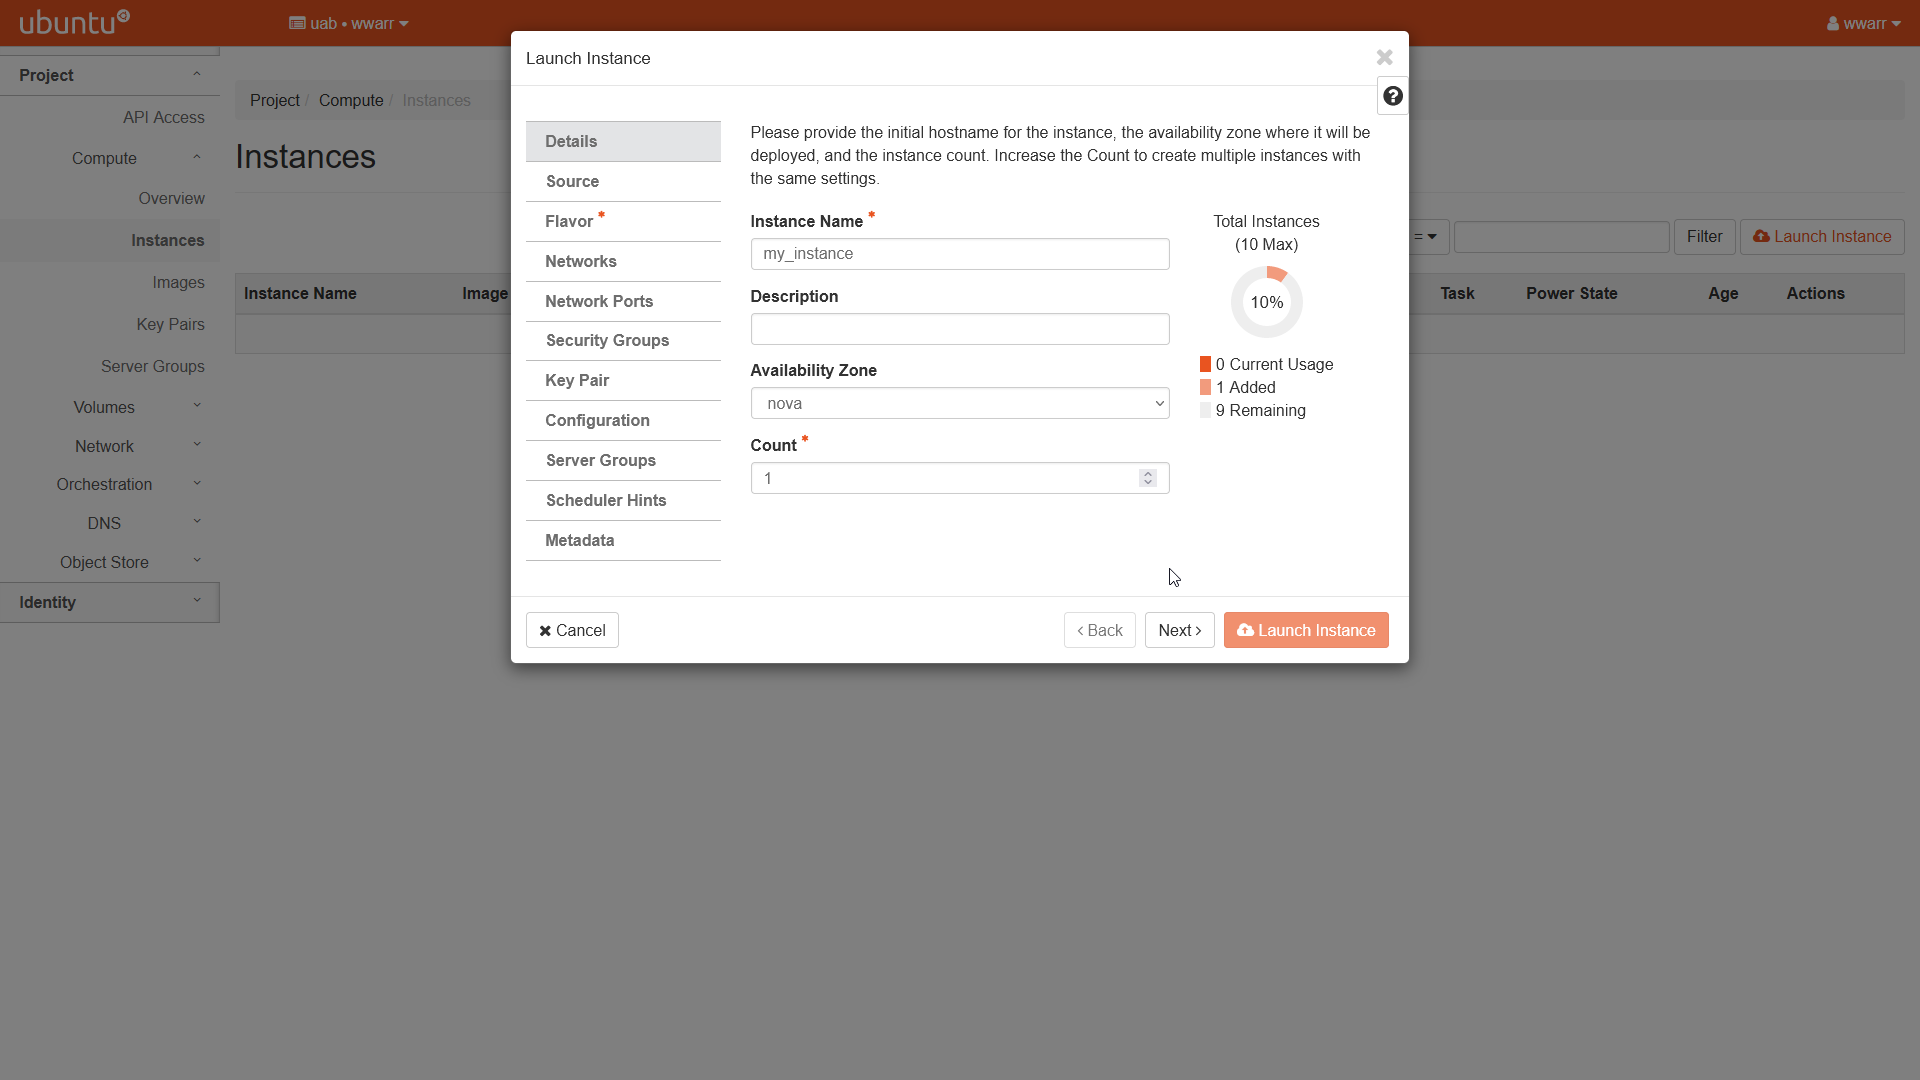The height and width of the screenshot is (1080, 1920).
Task: Open Key Pairs in sidebar
Action: (170, 324)
